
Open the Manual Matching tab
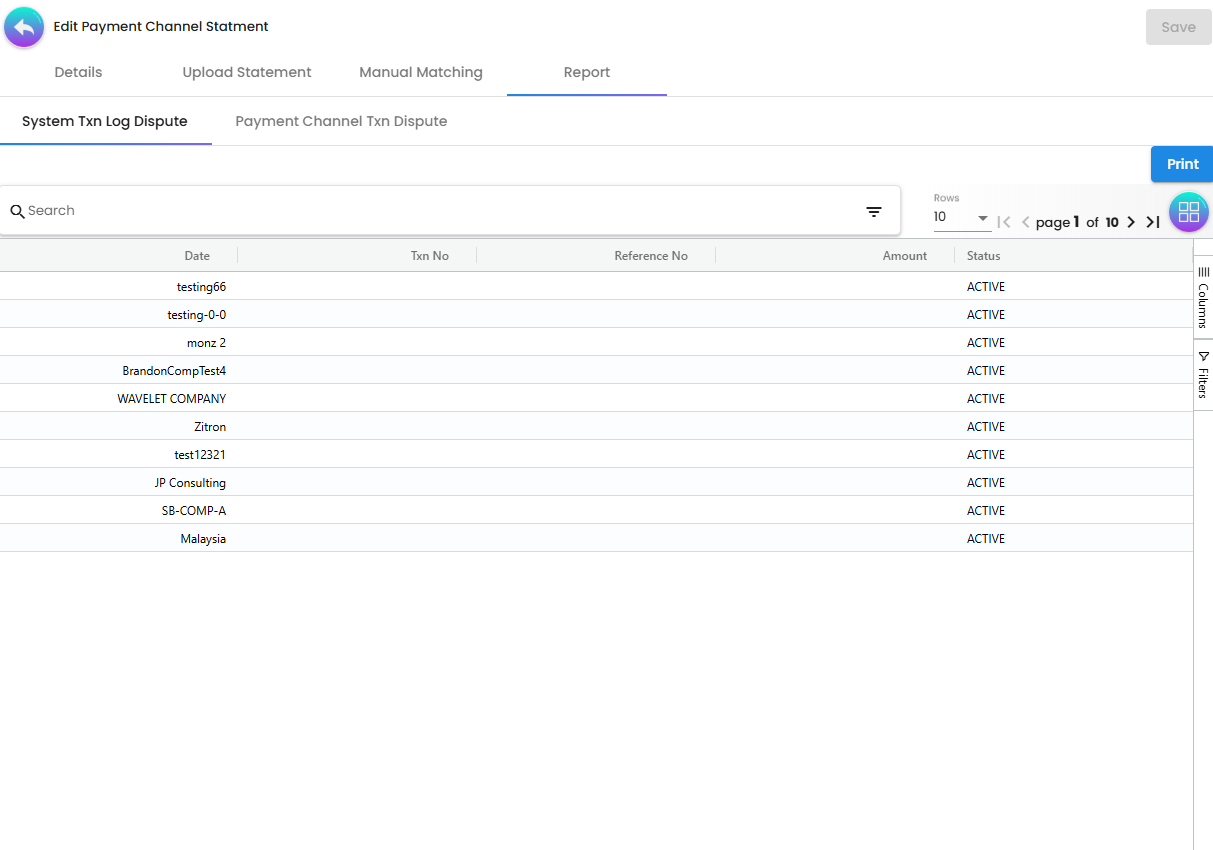[421, 72]
